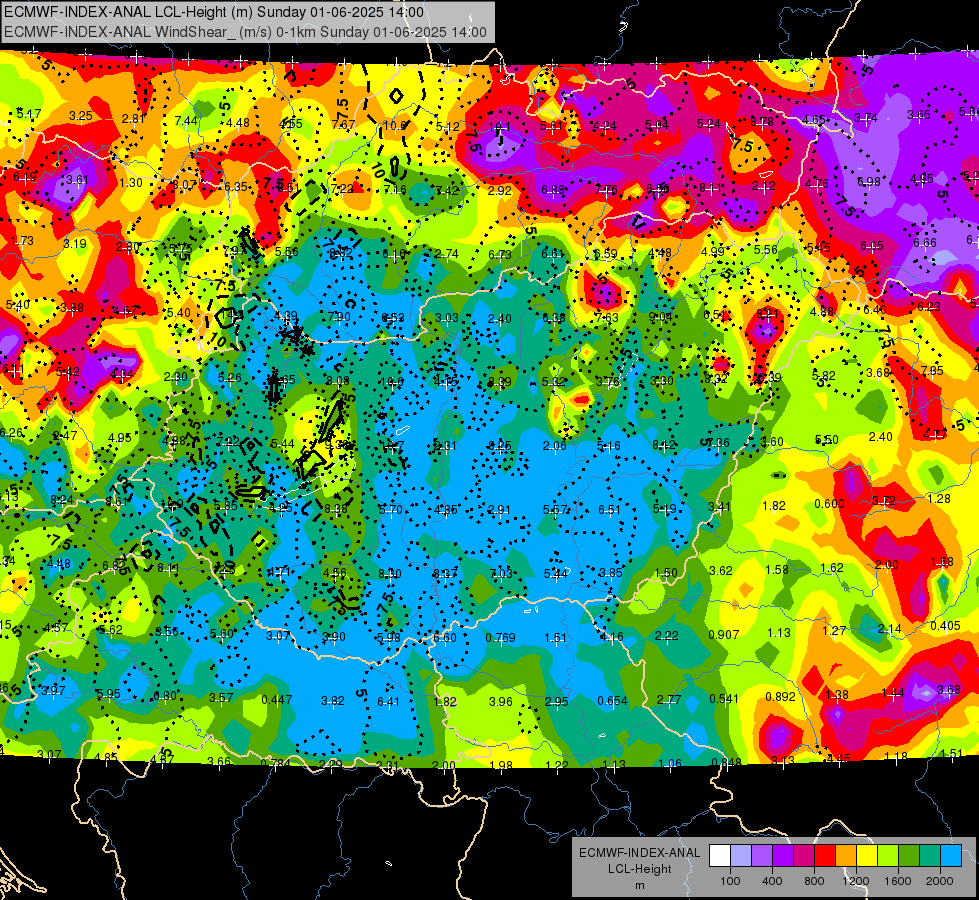
Task: Click the map value 0.769
Action: point(501,638)
